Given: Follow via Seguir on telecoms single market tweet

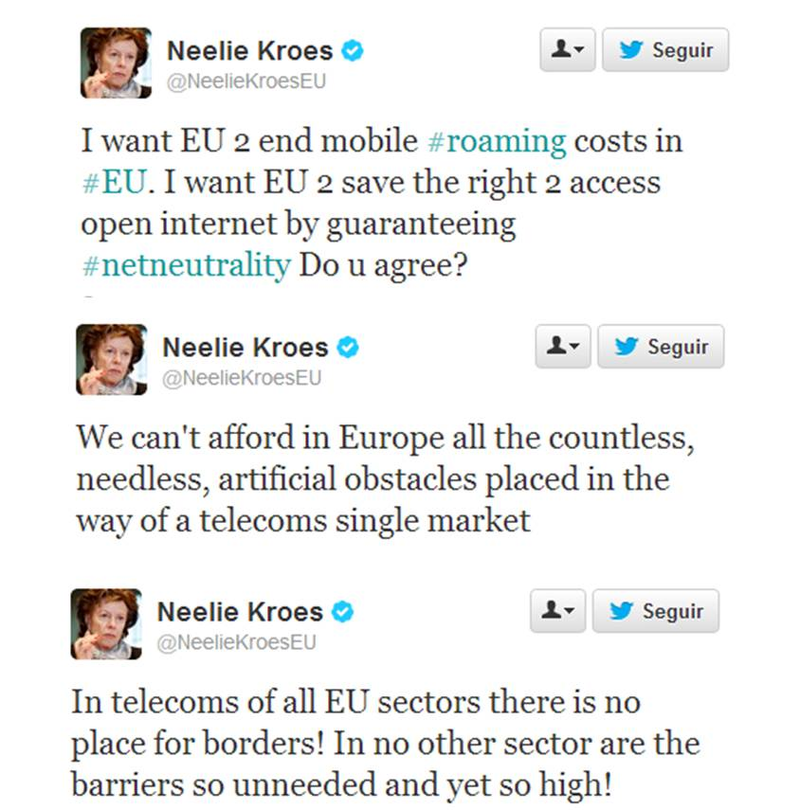Looking at the screenshot, I should point(661,346).
